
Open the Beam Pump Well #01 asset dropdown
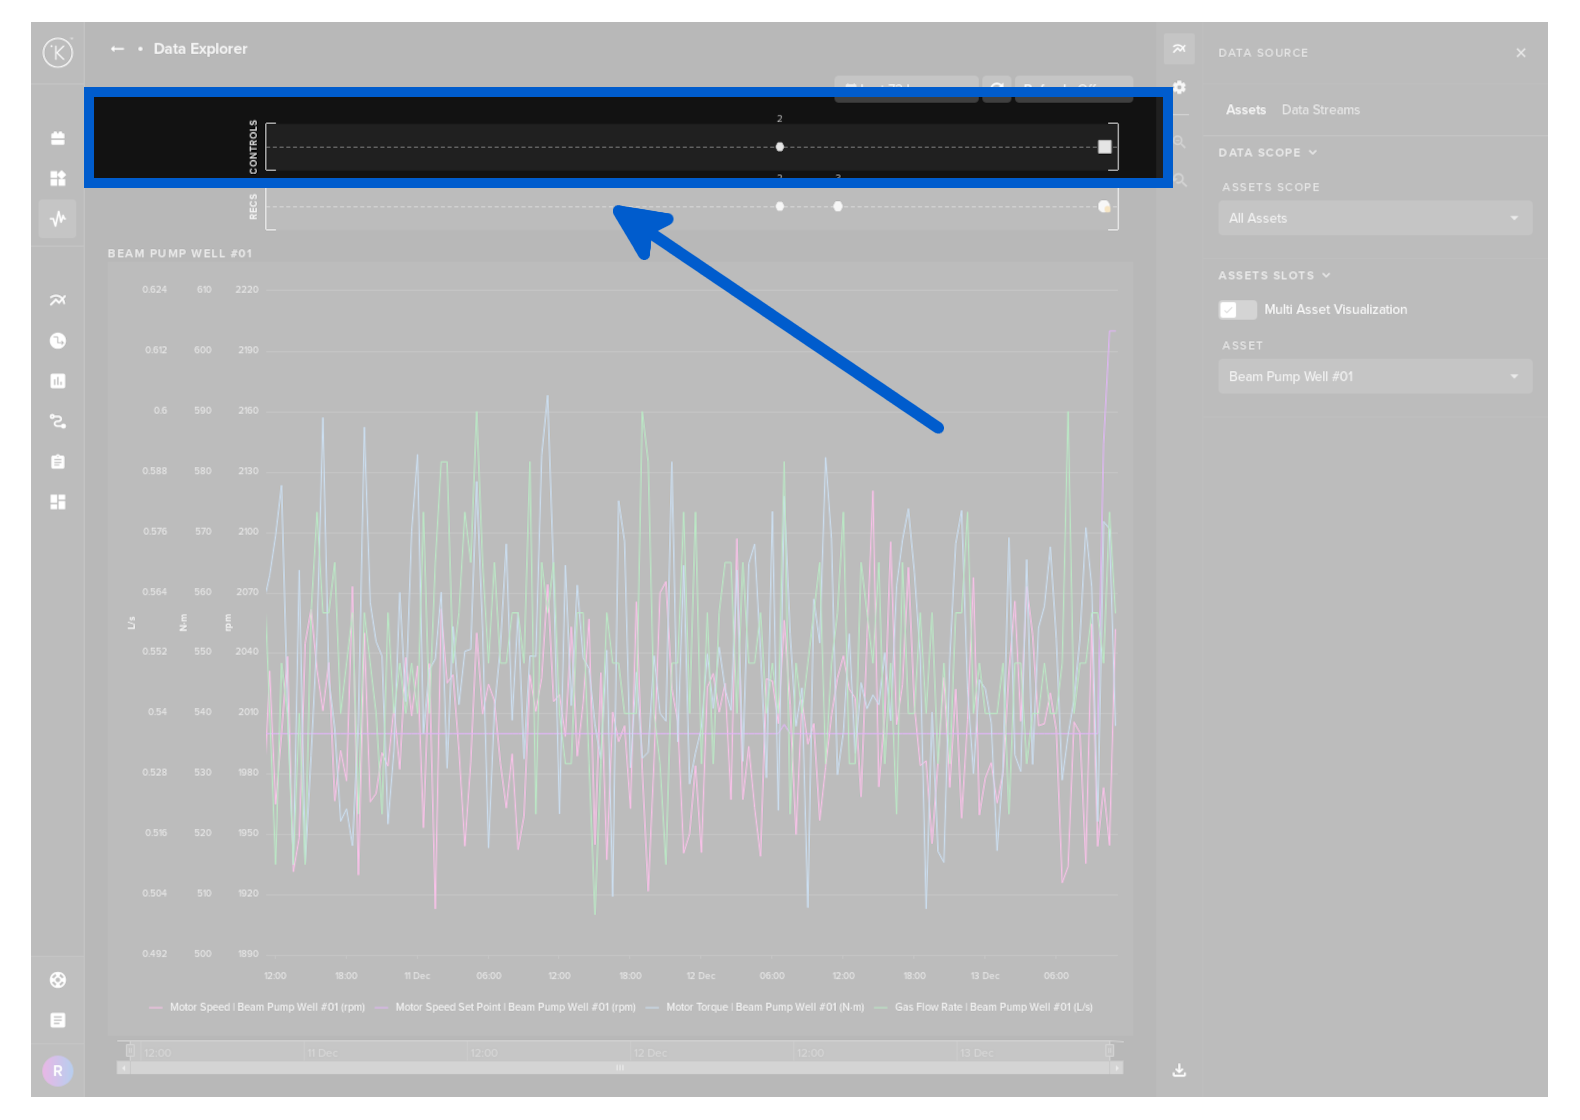pyautogui.click(x=1374, y=377)
